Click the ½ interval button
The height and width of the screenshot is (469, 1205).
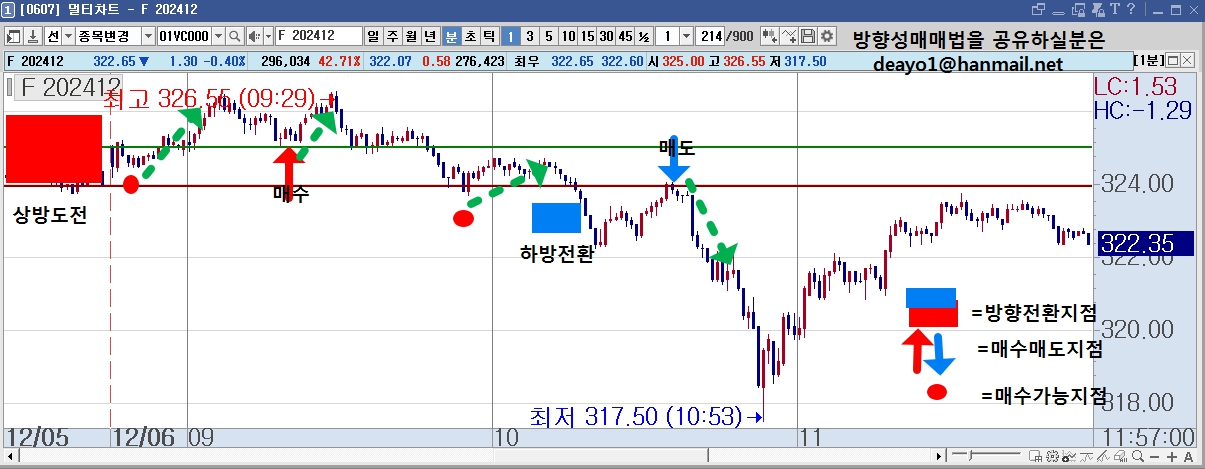coord(644,36)
